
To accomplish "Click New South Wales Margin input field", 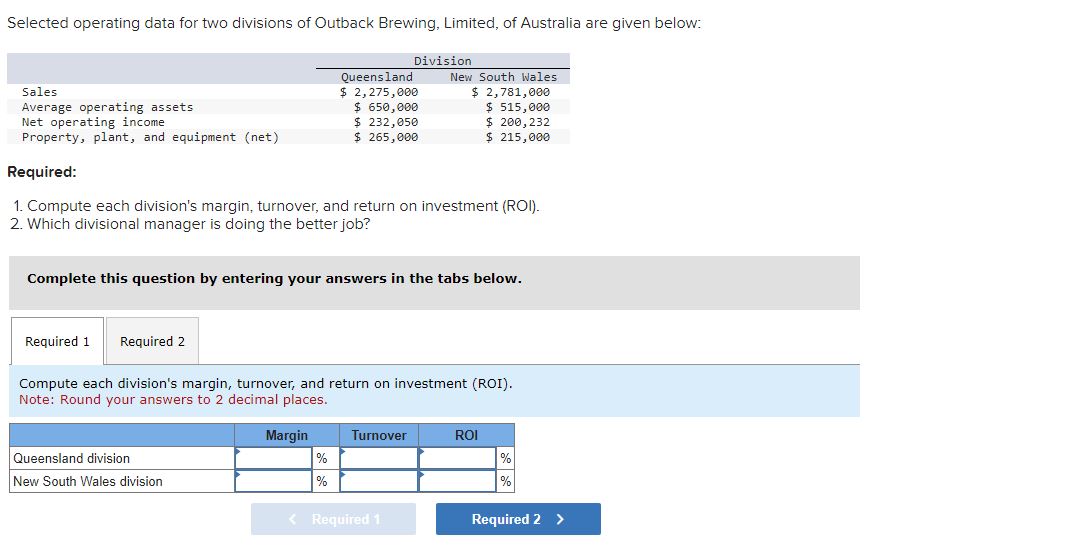I will [x=274, y=481].
